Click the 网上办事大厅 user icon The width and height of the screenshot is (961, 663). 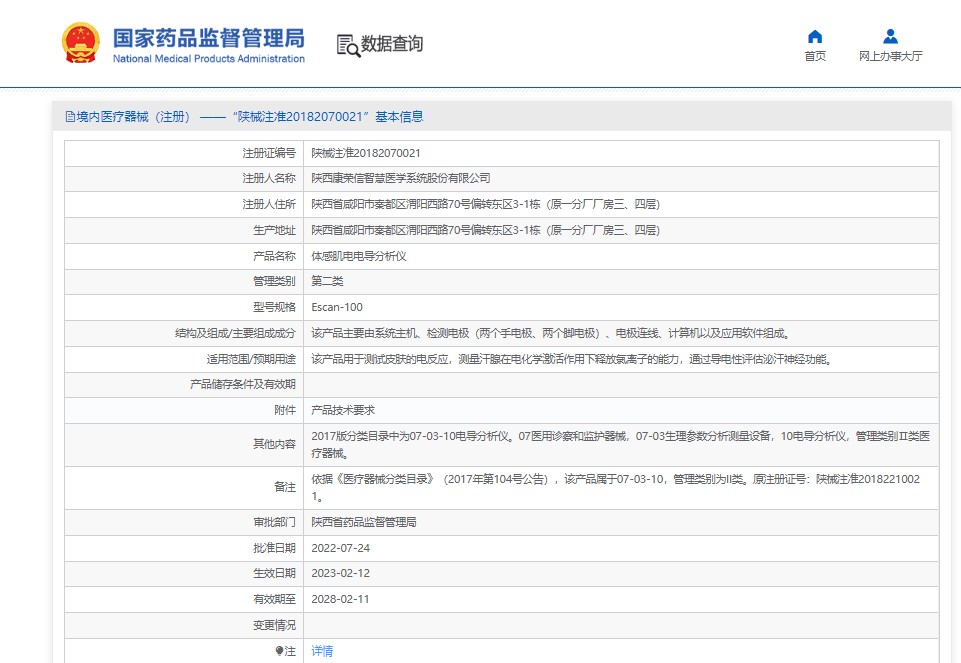tap(890, 37)
